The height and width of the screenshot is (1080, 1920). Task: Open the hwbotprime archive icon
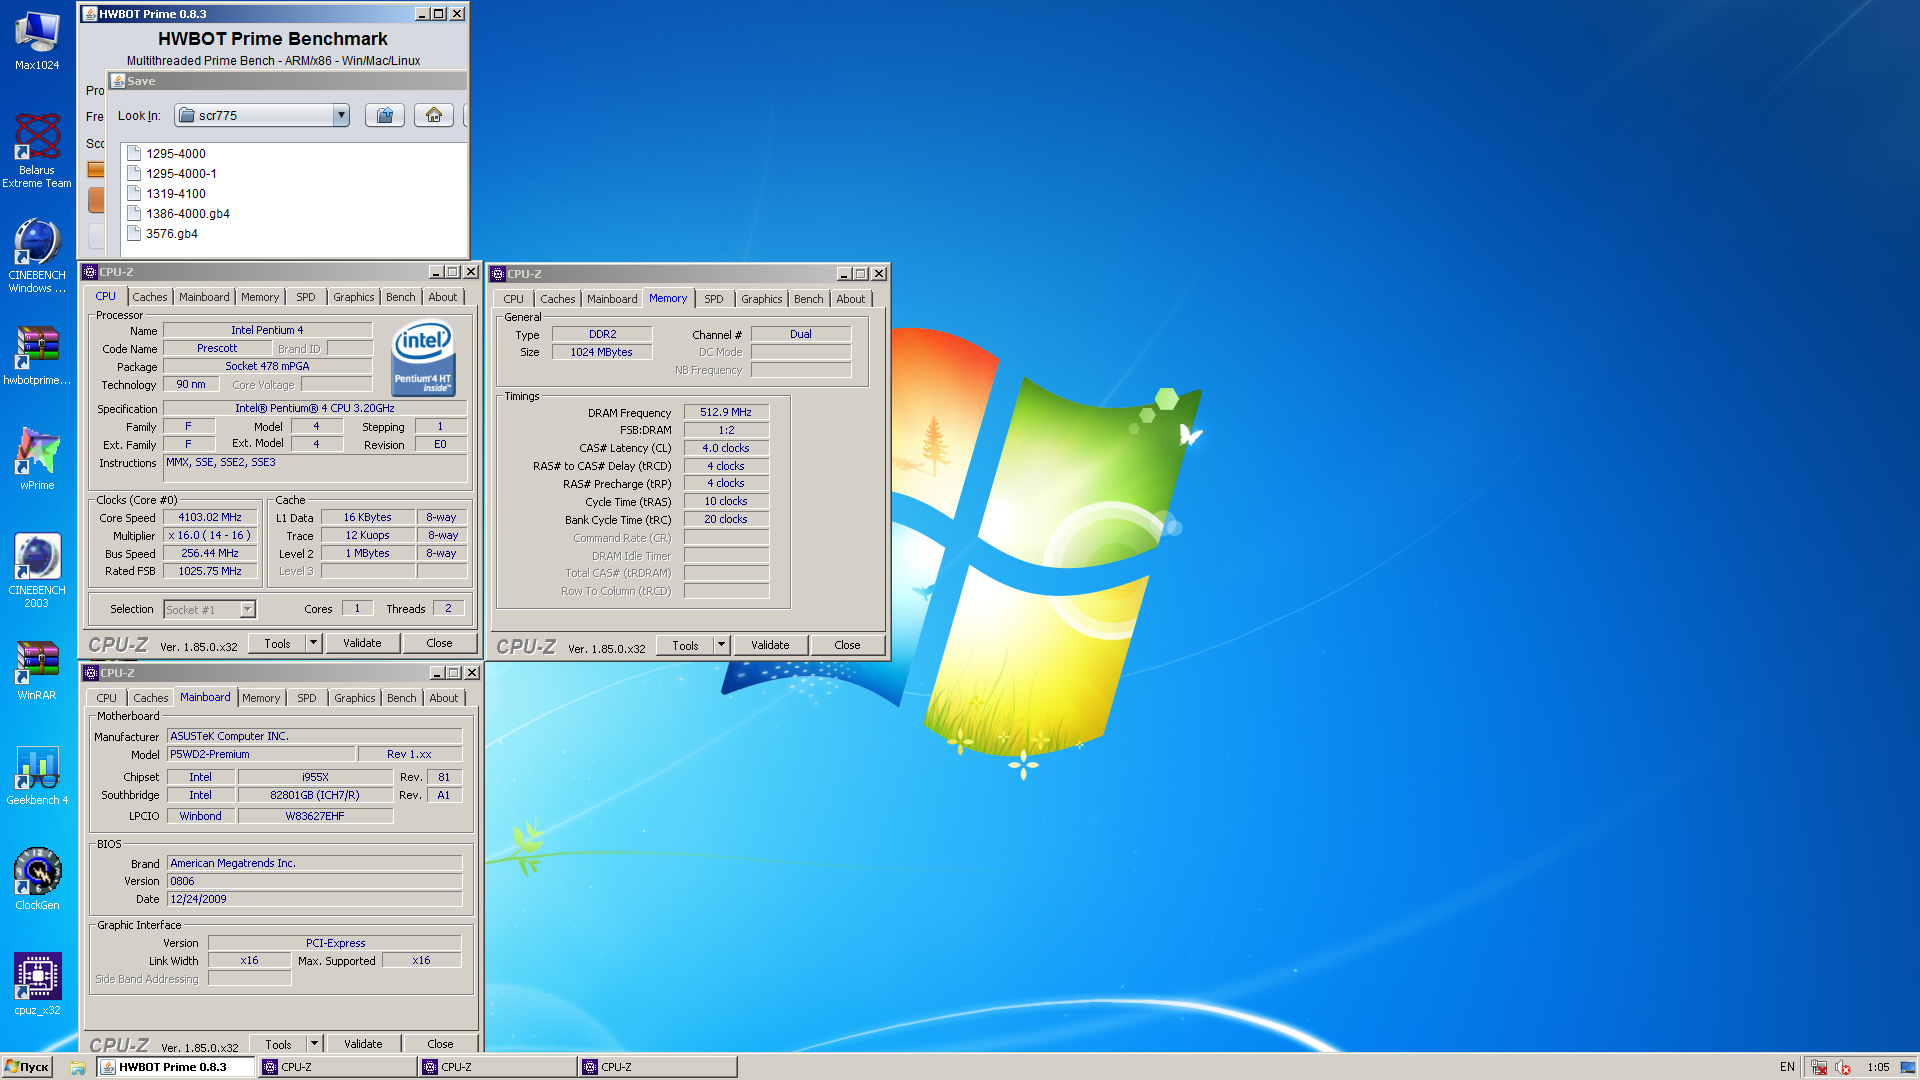tap(37, 355)
